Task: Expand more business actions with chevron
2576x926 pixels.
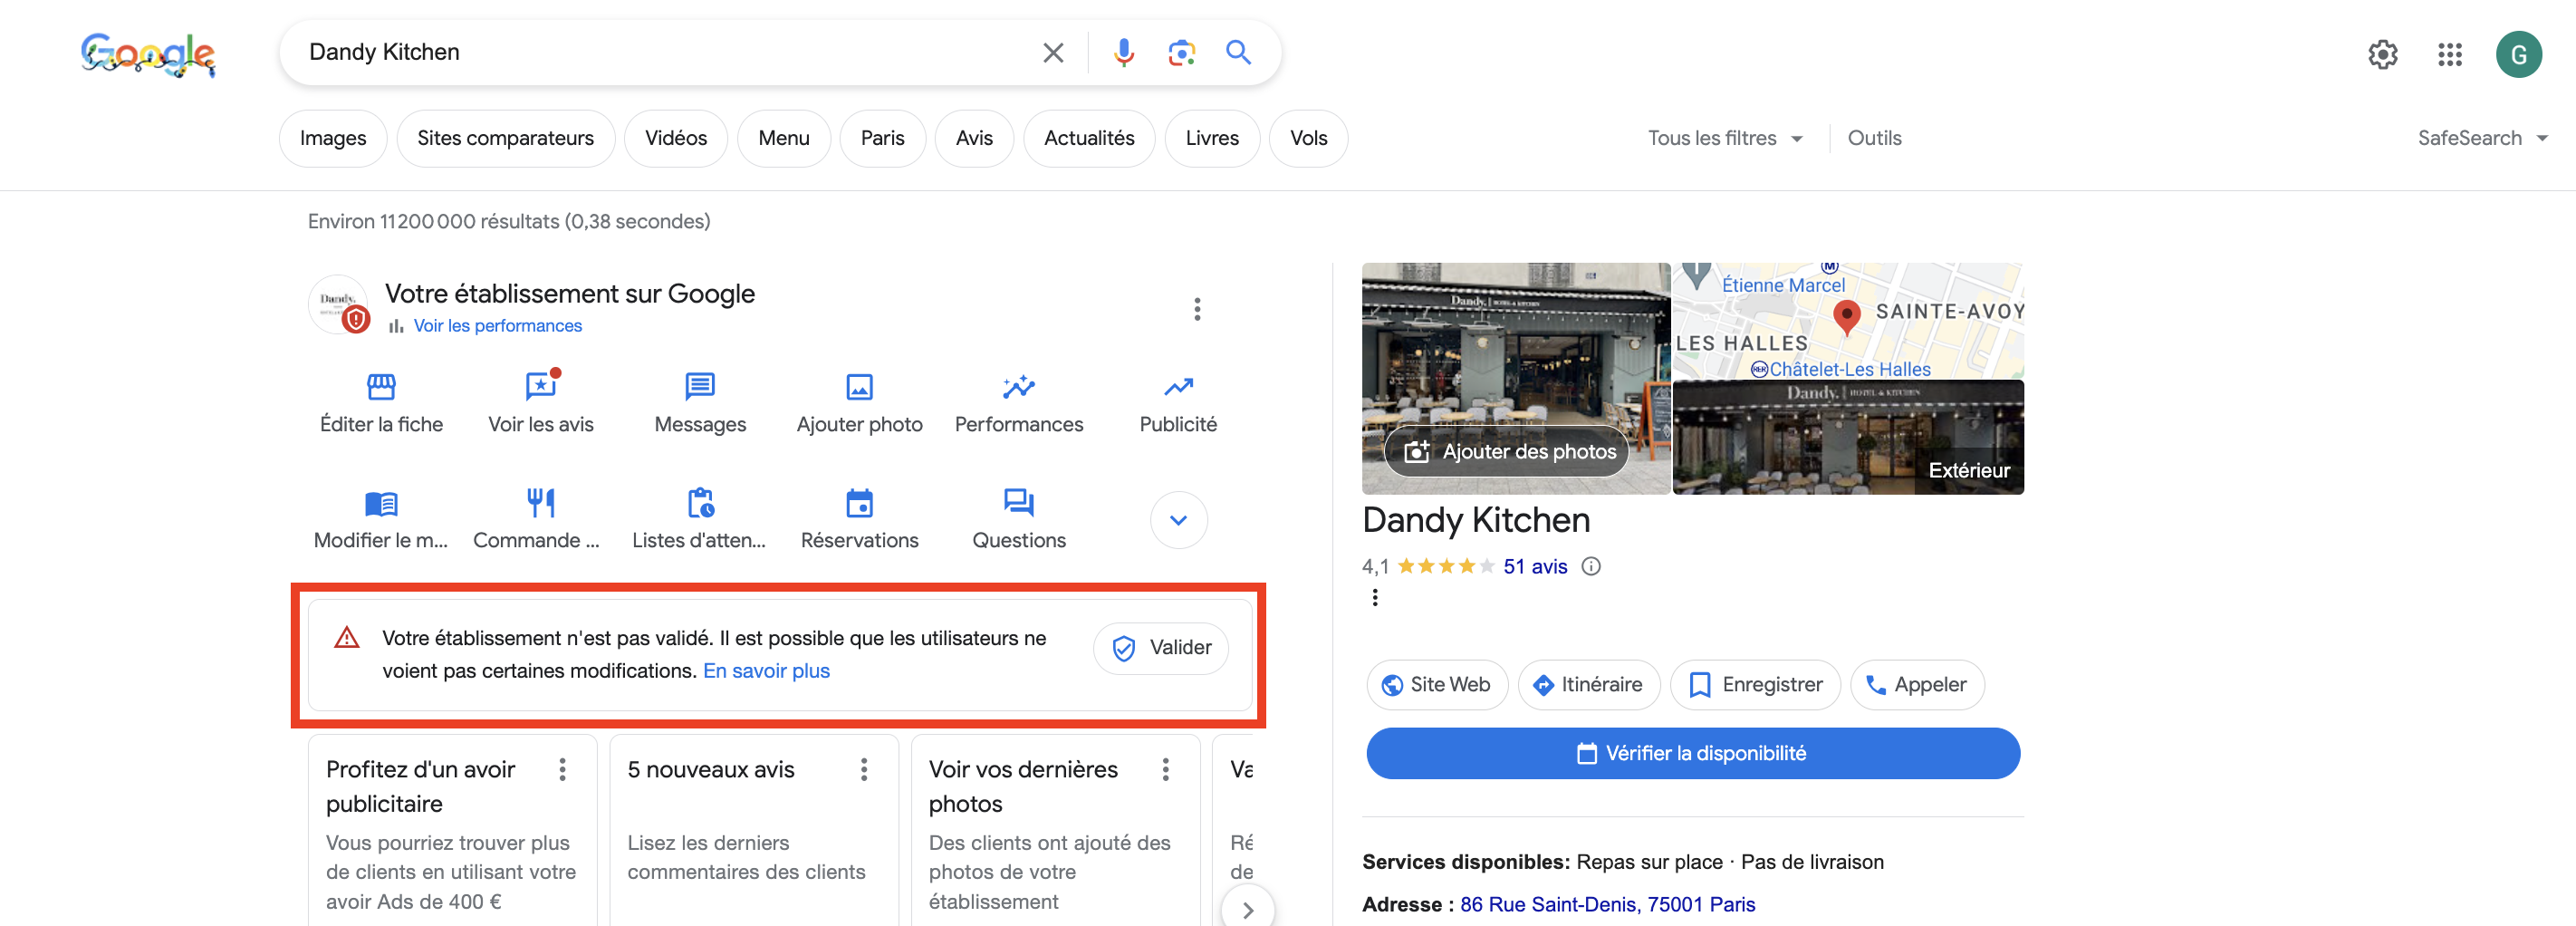Action: [1178, 520]
